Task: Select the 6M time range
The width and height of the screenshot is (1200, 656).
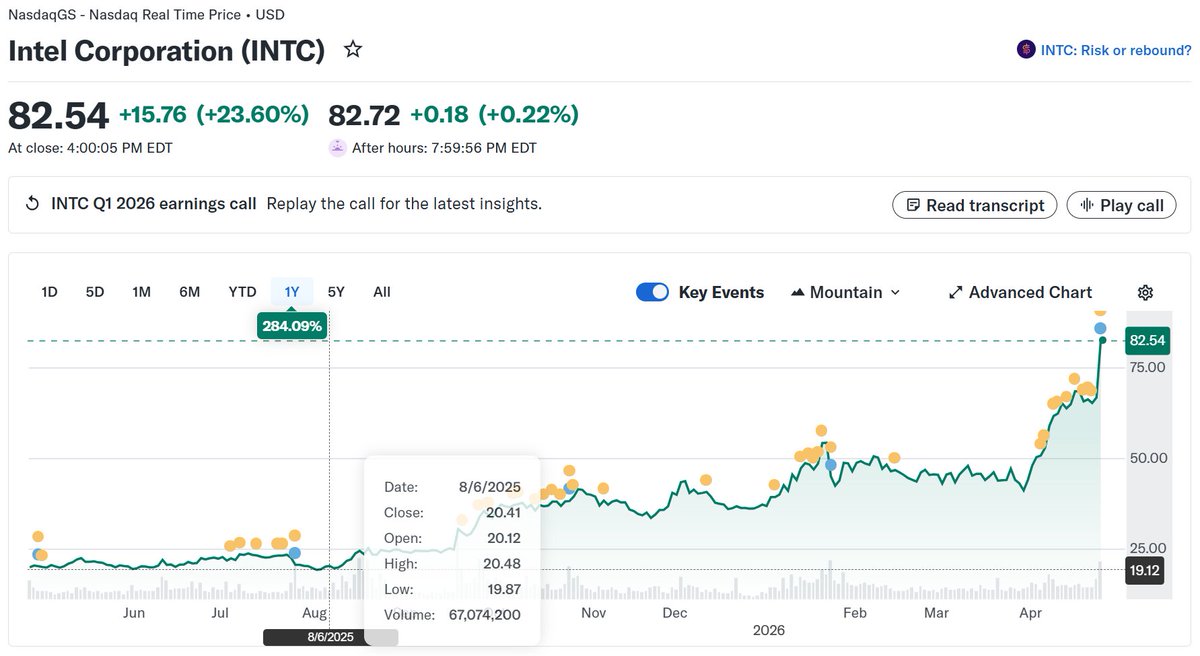Action: (x=189, y=292)
